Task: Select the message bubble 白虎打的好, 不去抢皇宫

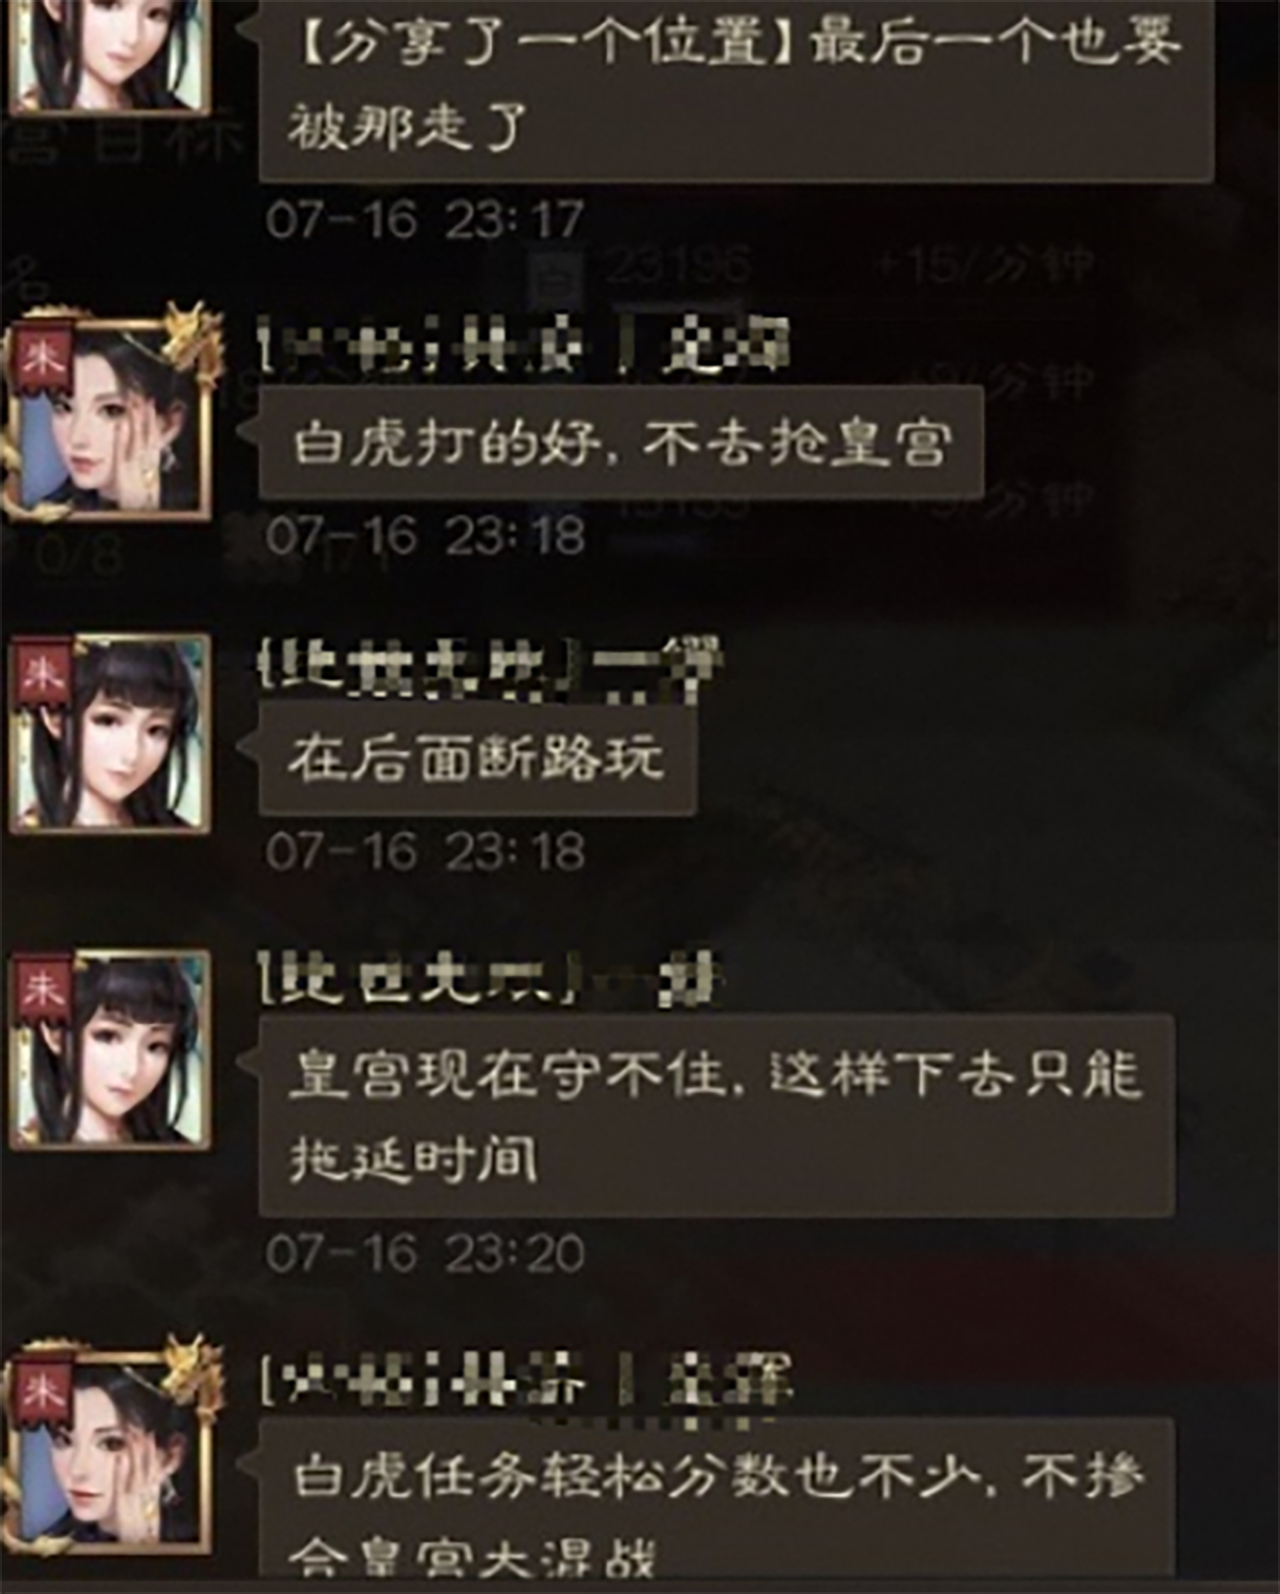Action: [x=621, y=442]
